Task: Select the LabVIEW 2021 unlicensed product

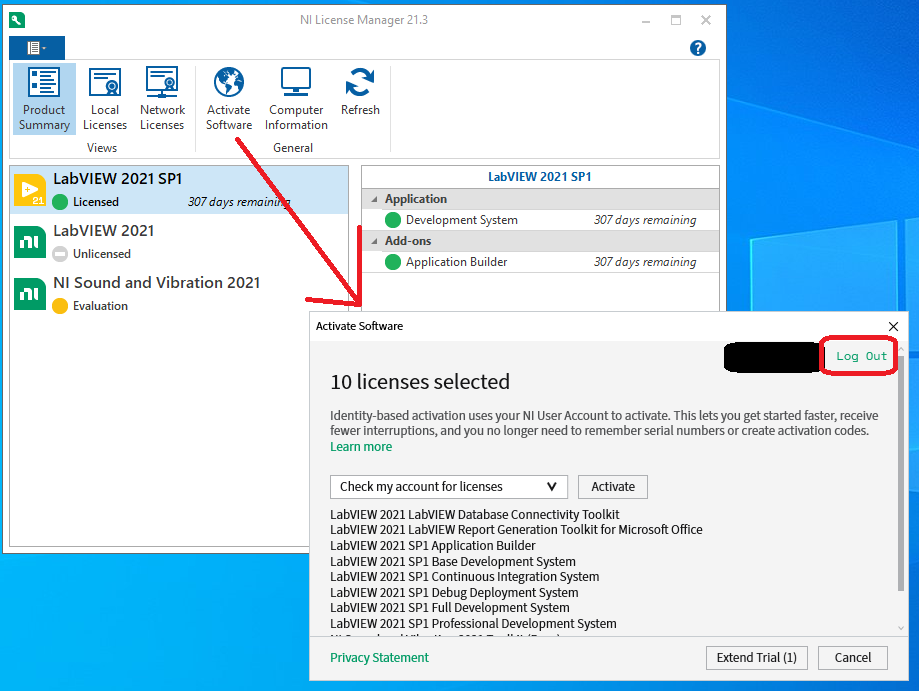Action: (179, 241)
